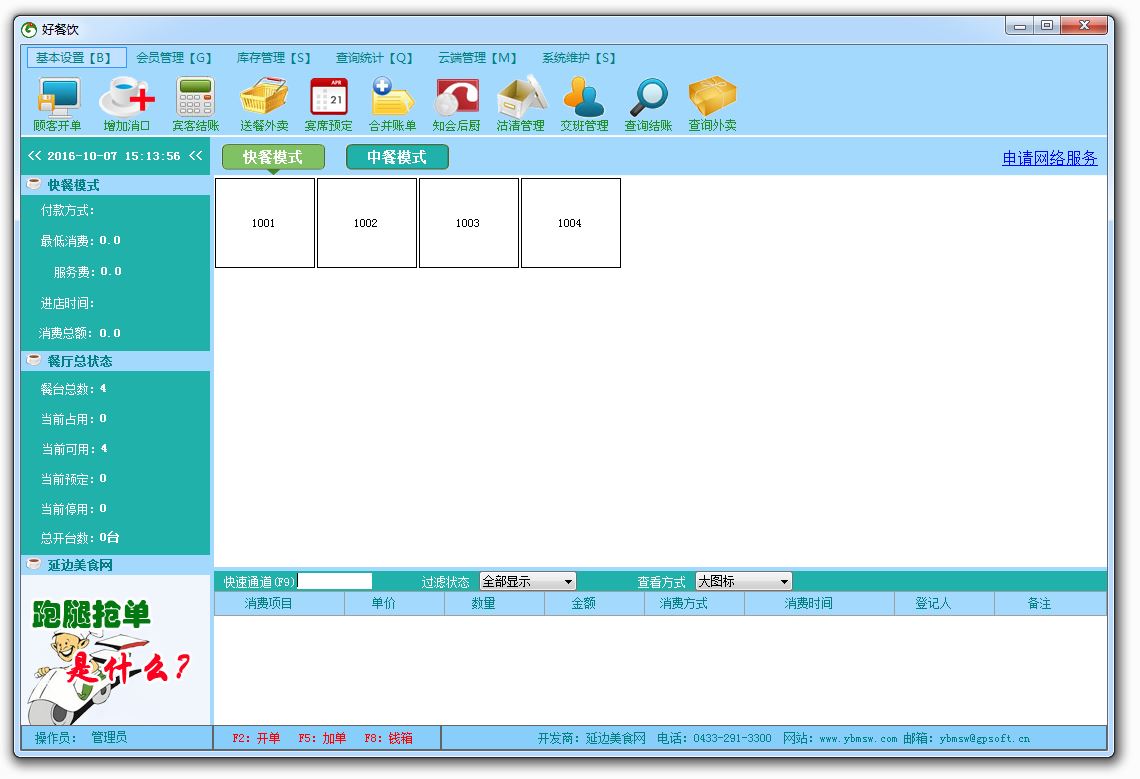Collapse the 餐厅总状态 panel header
Viewport: 1140px width, 779px height.
click(80, 361)
